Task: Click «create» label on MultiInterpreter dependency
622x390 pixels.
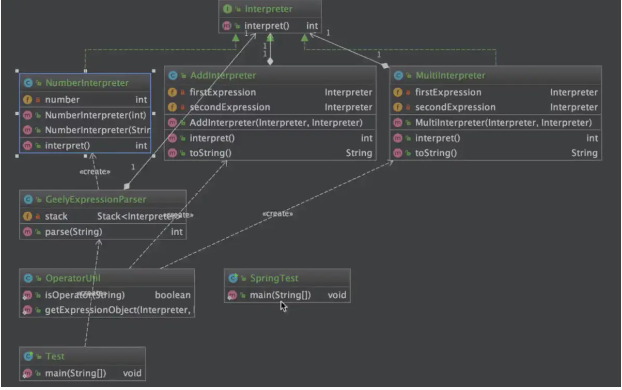Action: [278, 214]
